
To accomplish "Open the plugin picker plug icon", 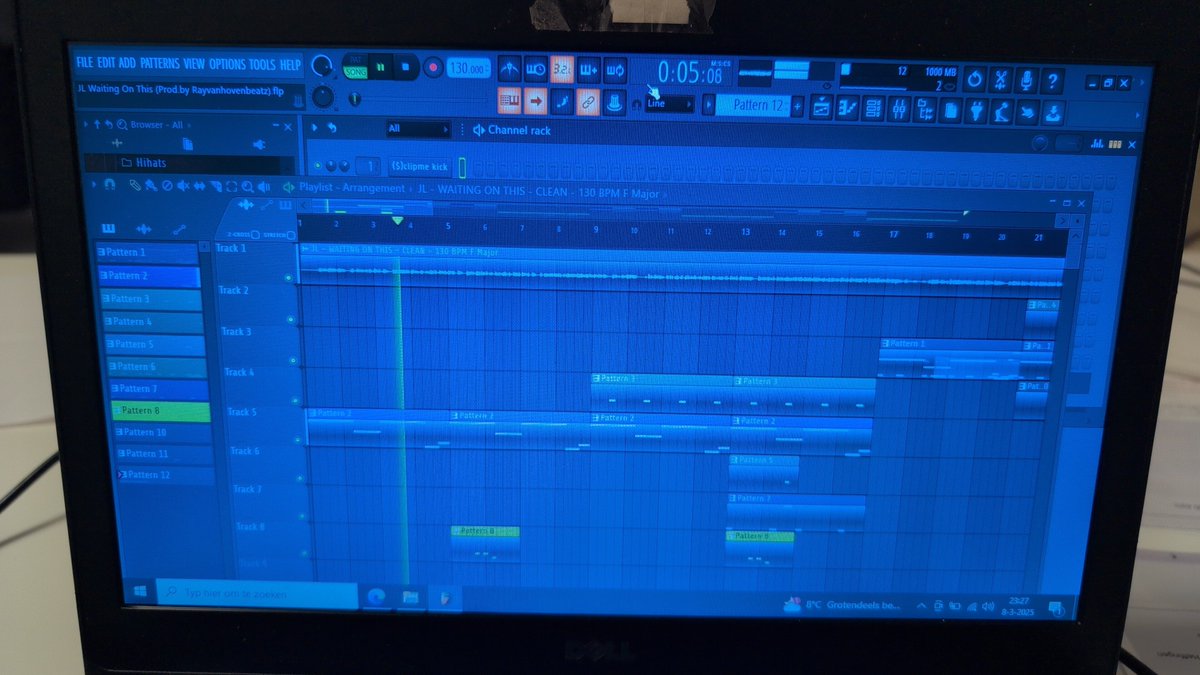I will click(x=976, y=109).
